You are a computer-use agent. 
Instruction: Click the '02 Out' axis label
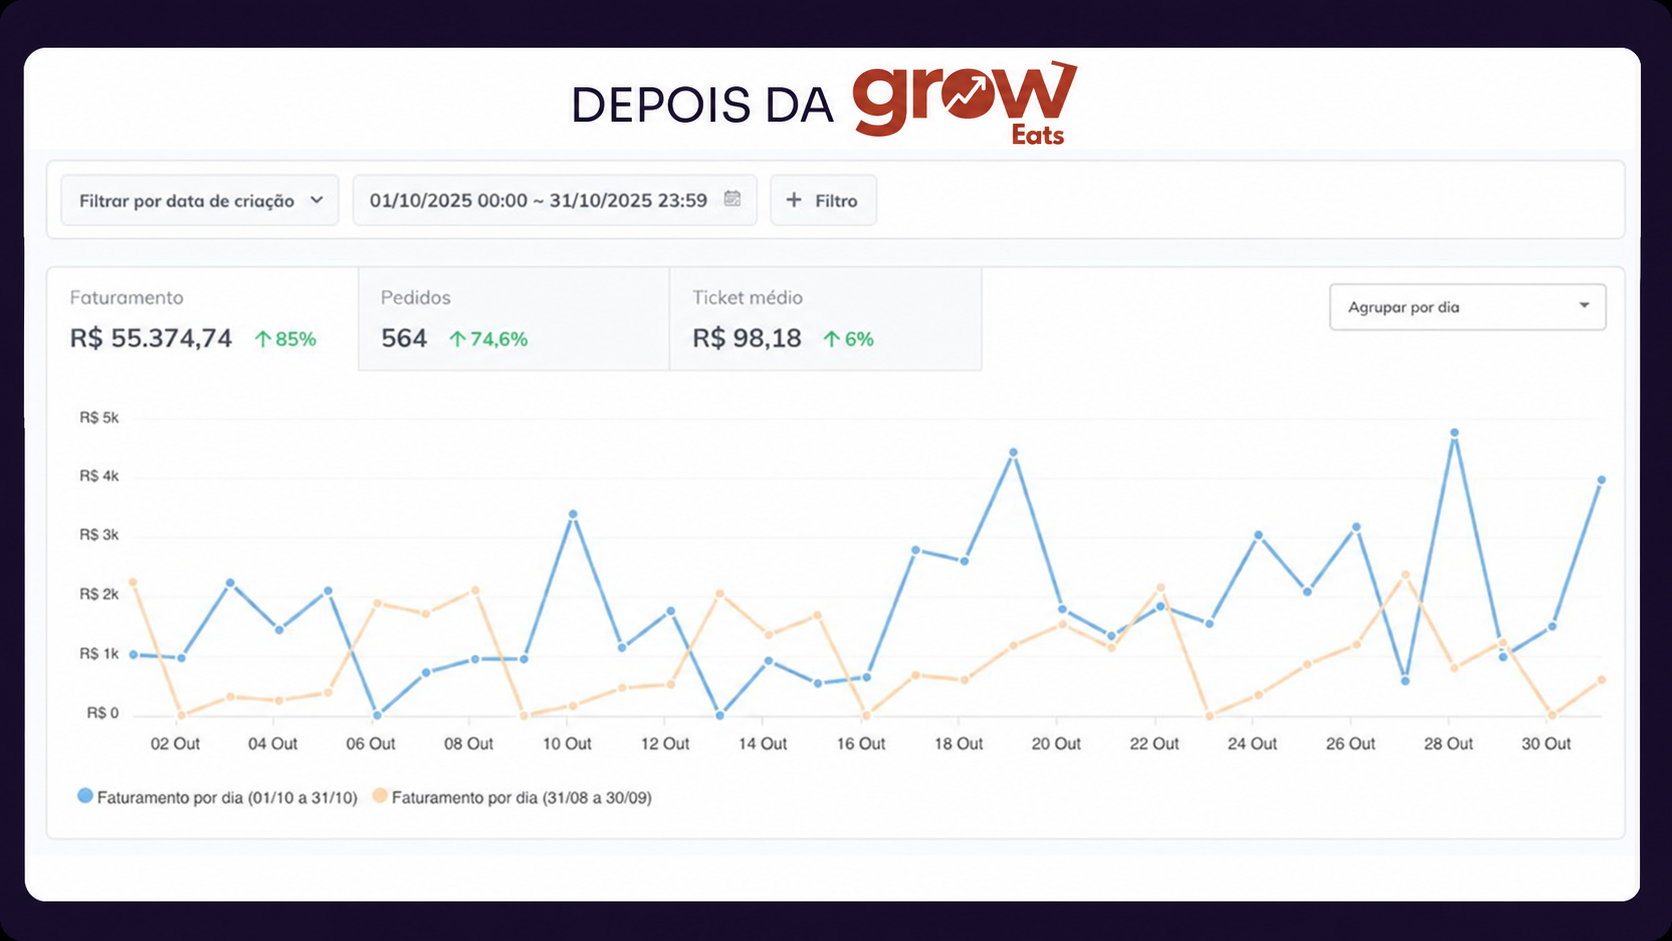pyautogui.click(x=175, y=744)
